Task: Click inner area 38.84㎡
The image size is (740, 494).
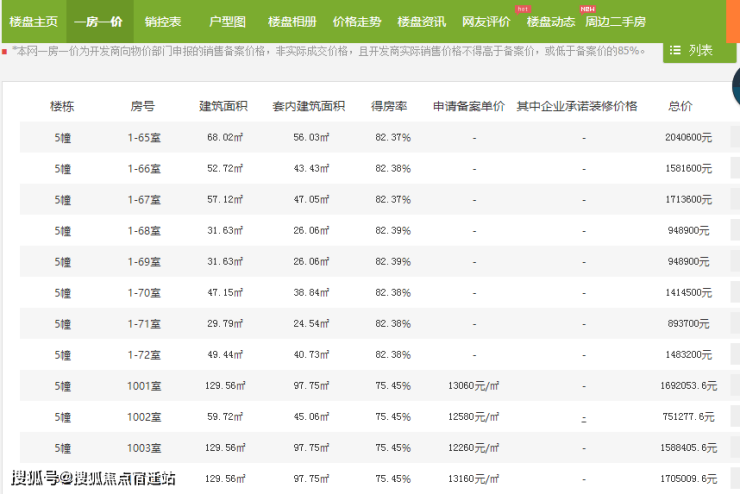Action: pos(311,293)
